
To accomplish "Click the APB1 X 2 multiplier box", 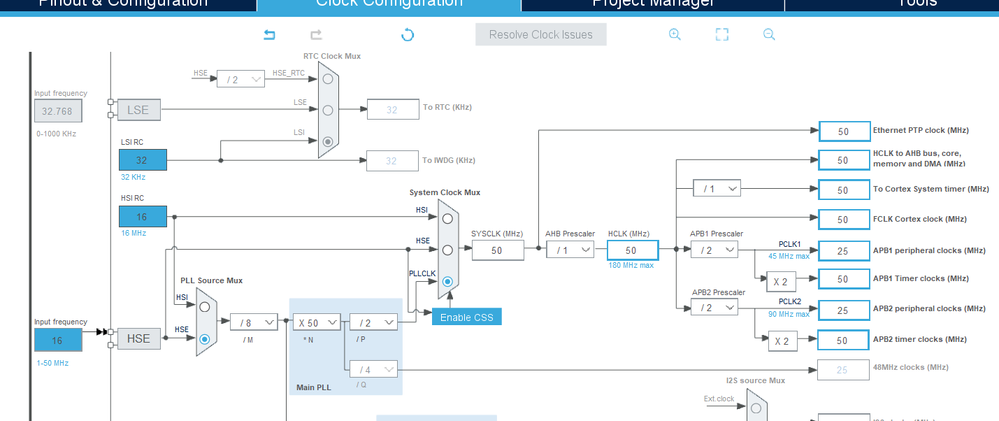I will point(780,281).
